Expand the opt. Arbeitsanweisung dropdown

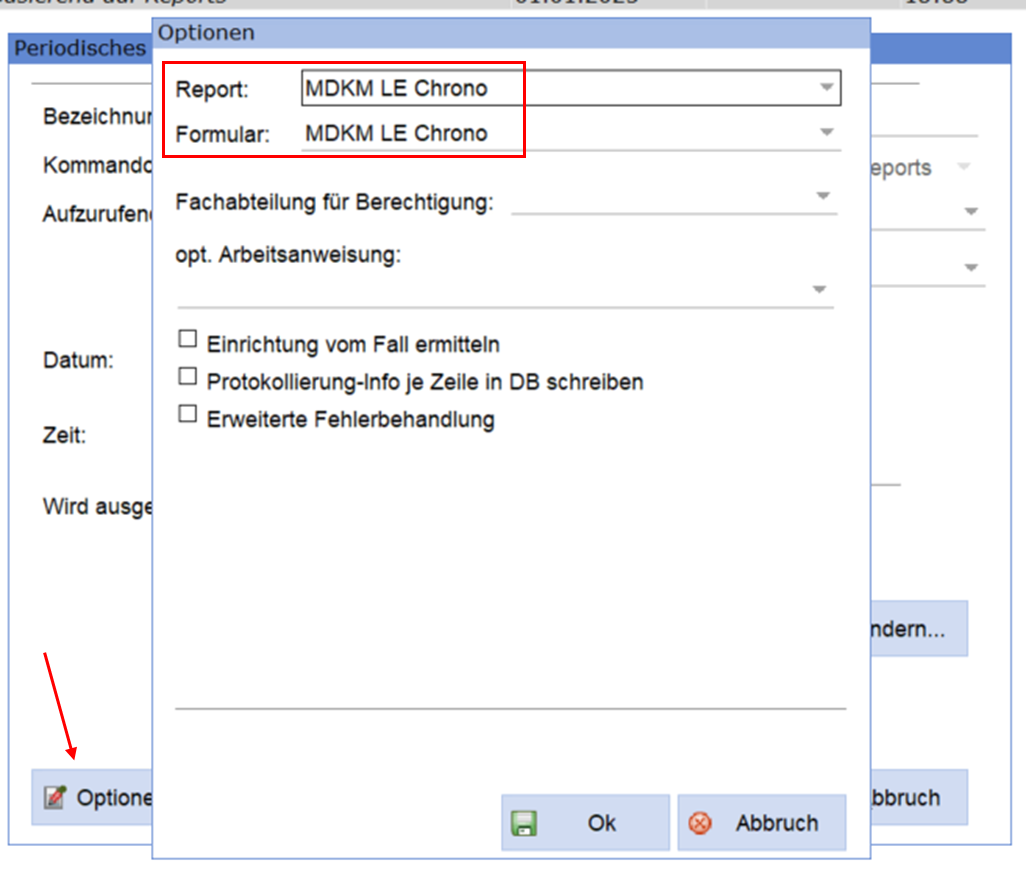(819, 289)
